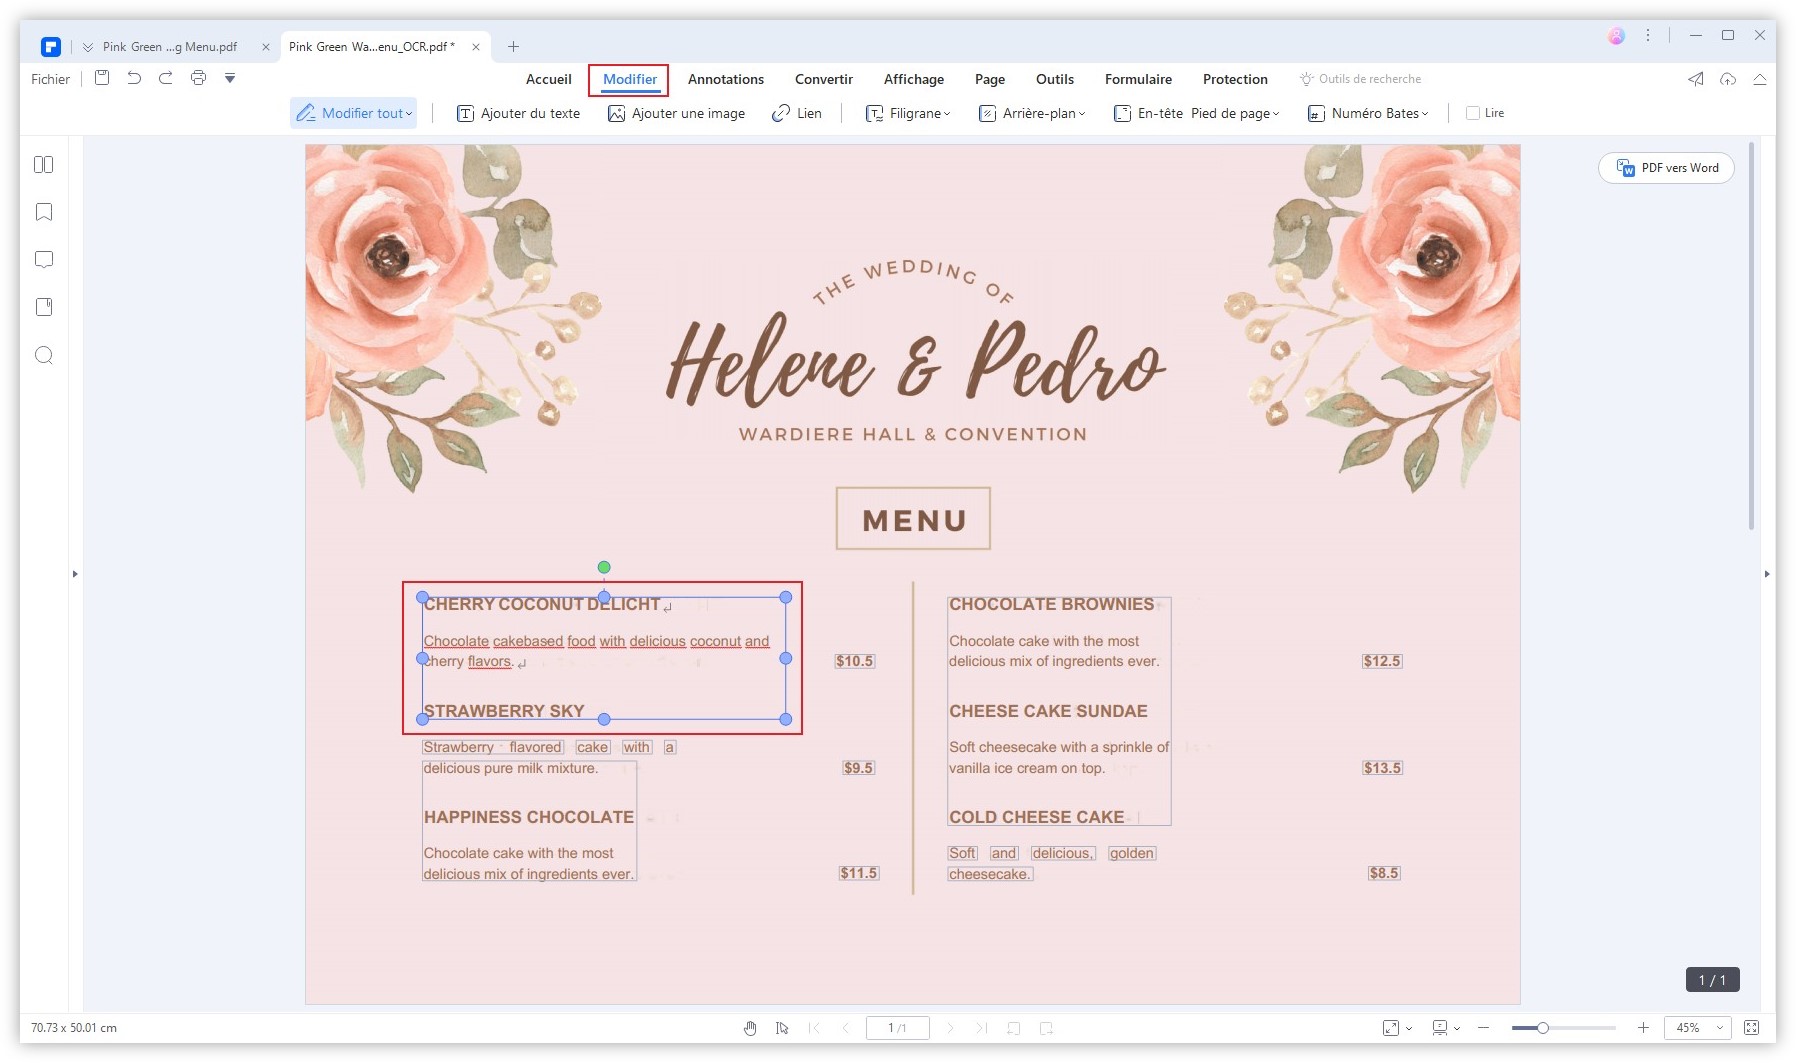1796x1063 pixels.
Task: Switch to the Annotations tab
Action: [x=725, y=79]
